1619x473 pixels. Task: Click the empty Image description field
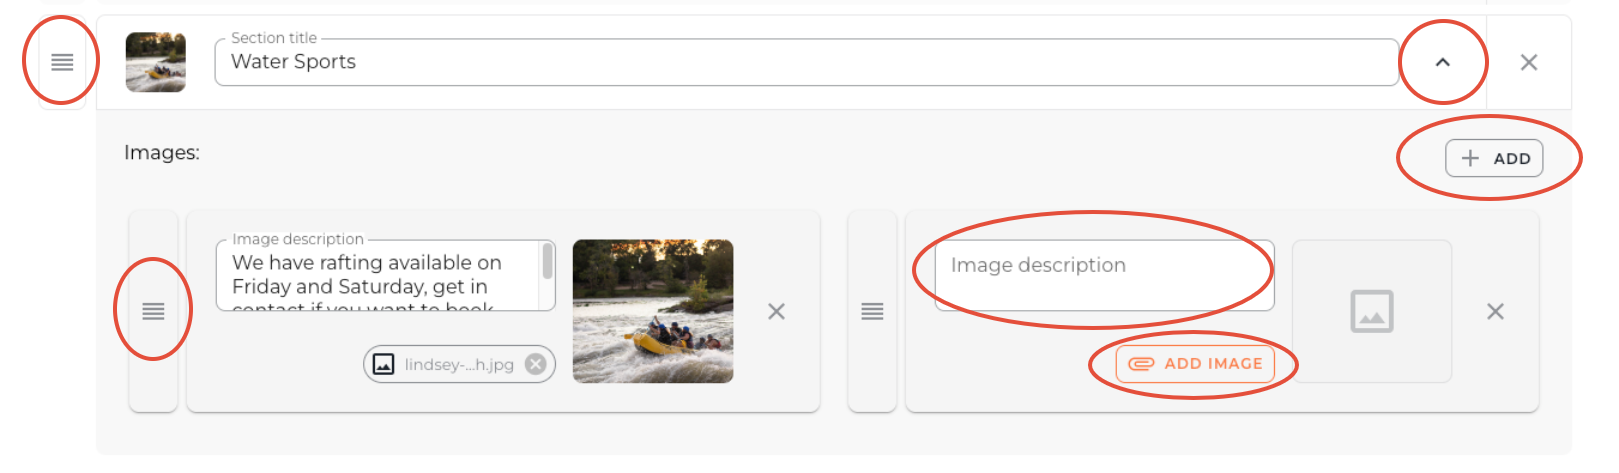pyautogui.click(x=1104, y=275)
